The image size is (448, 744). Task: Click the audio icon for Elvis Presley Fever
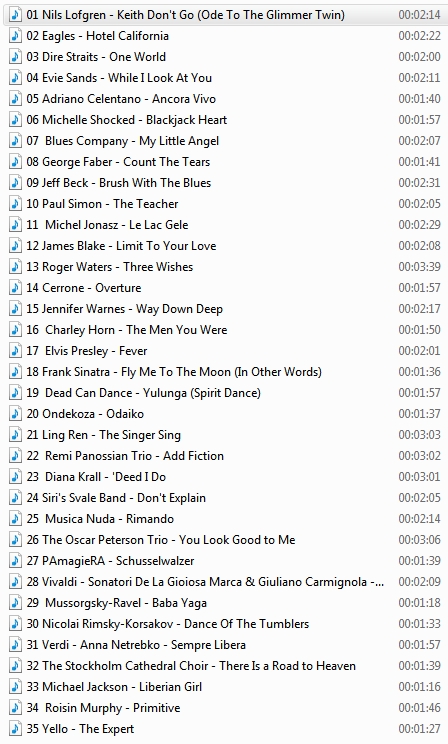click(x=15, y=351)
